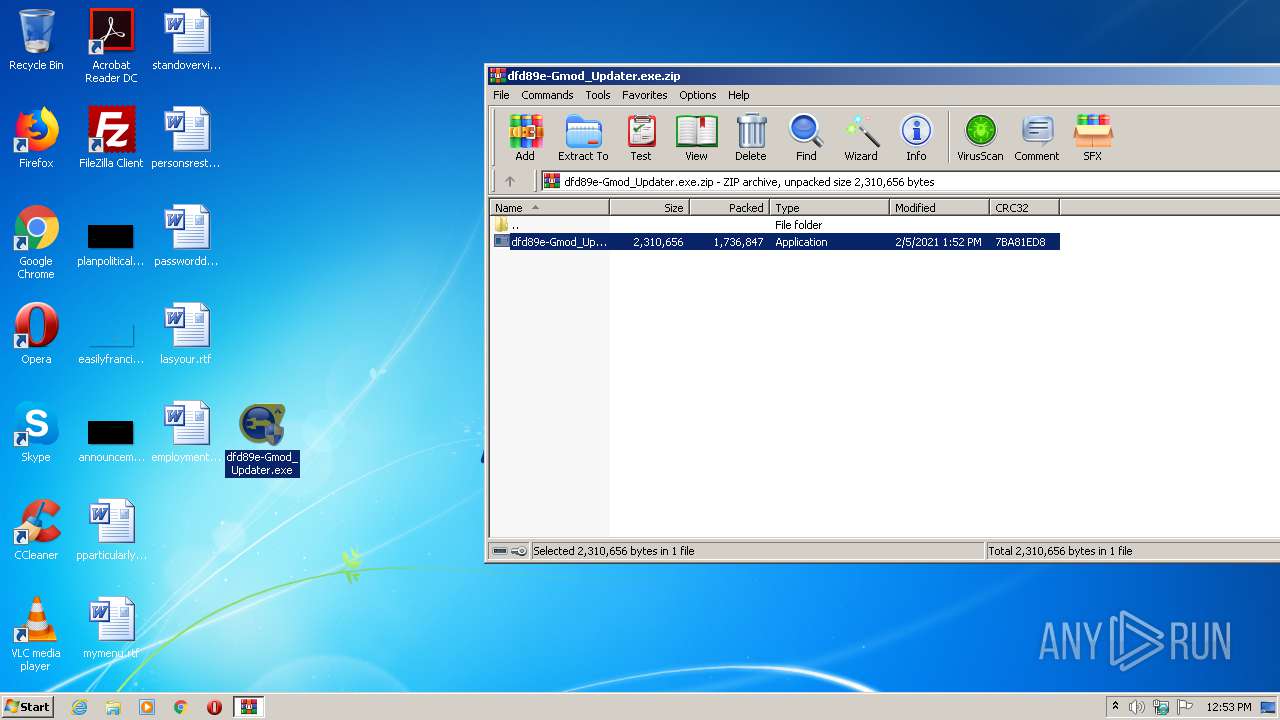This screenshot has height=720, width=1280.
Task: Sort the list by Size column
Action: tap(650, 208)
